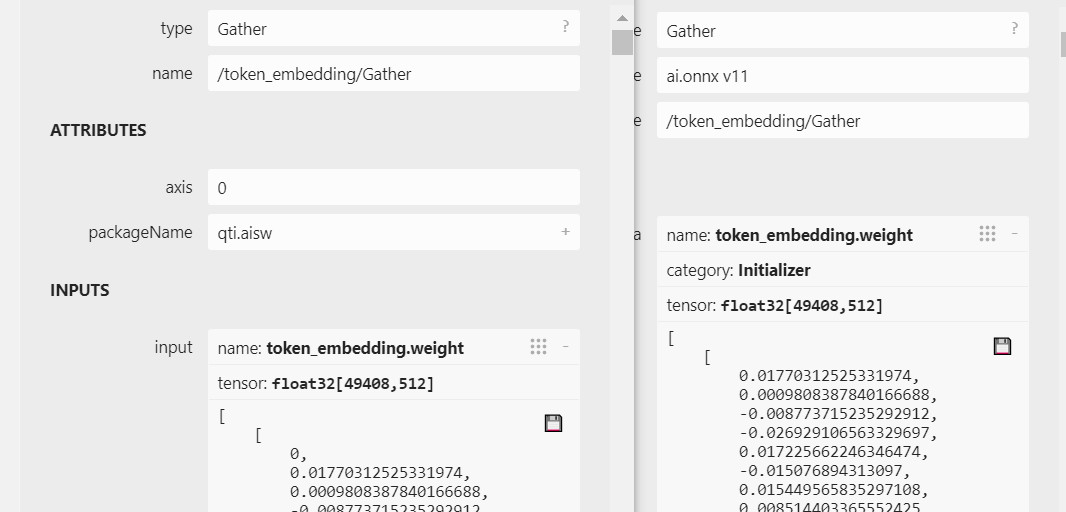Click the help icon beside the left Gather type
The height and width of the screenshot is (512, 1066).
tap(565, 28)
